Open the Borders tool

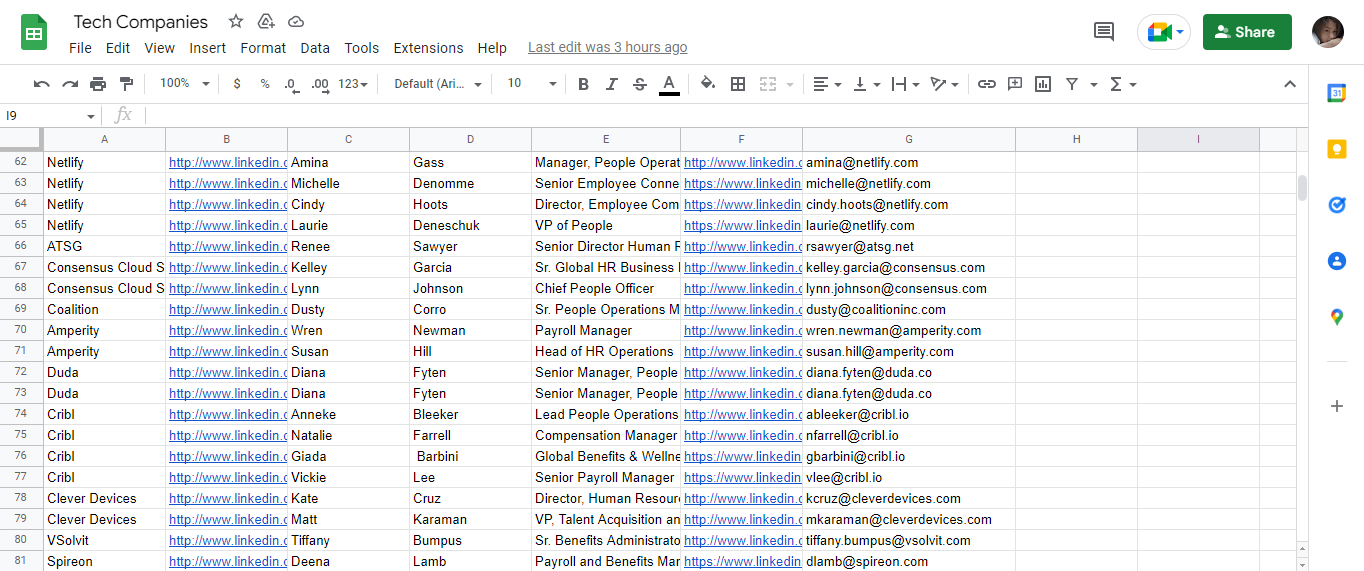[738, 84]
